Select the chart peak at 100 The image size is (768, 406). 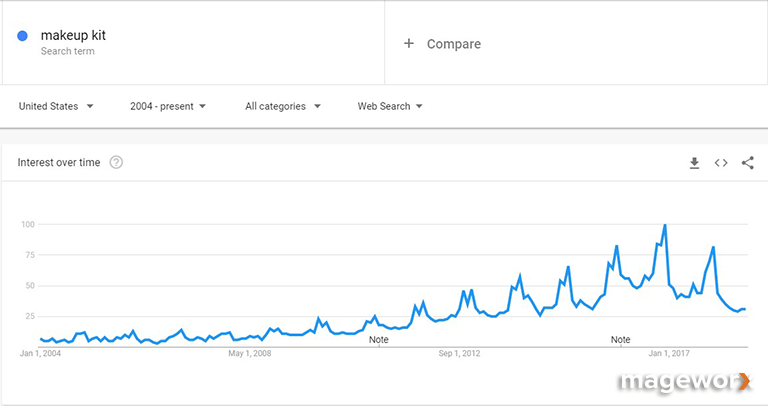point(665,225)
